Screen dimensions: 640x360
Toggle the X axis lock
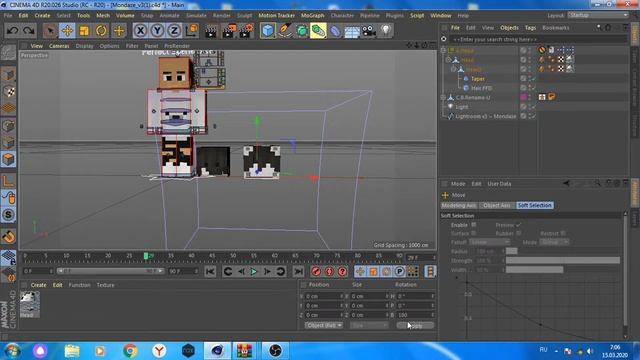tap(140, 31)
